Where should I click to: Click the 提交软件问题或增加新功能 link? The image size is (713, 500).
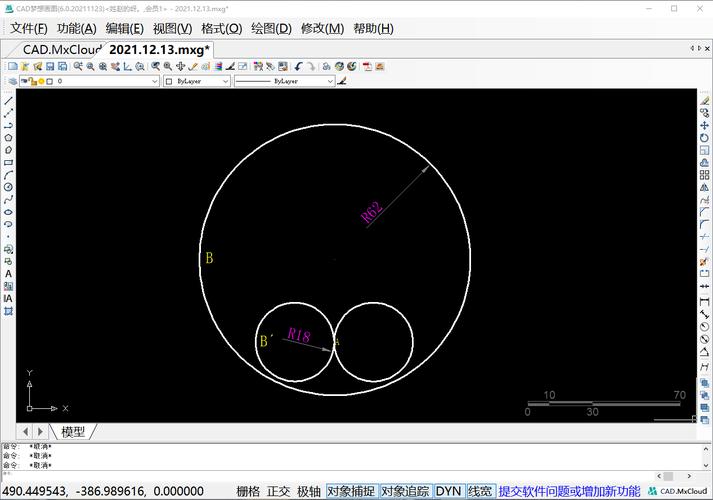coord(569,491)
